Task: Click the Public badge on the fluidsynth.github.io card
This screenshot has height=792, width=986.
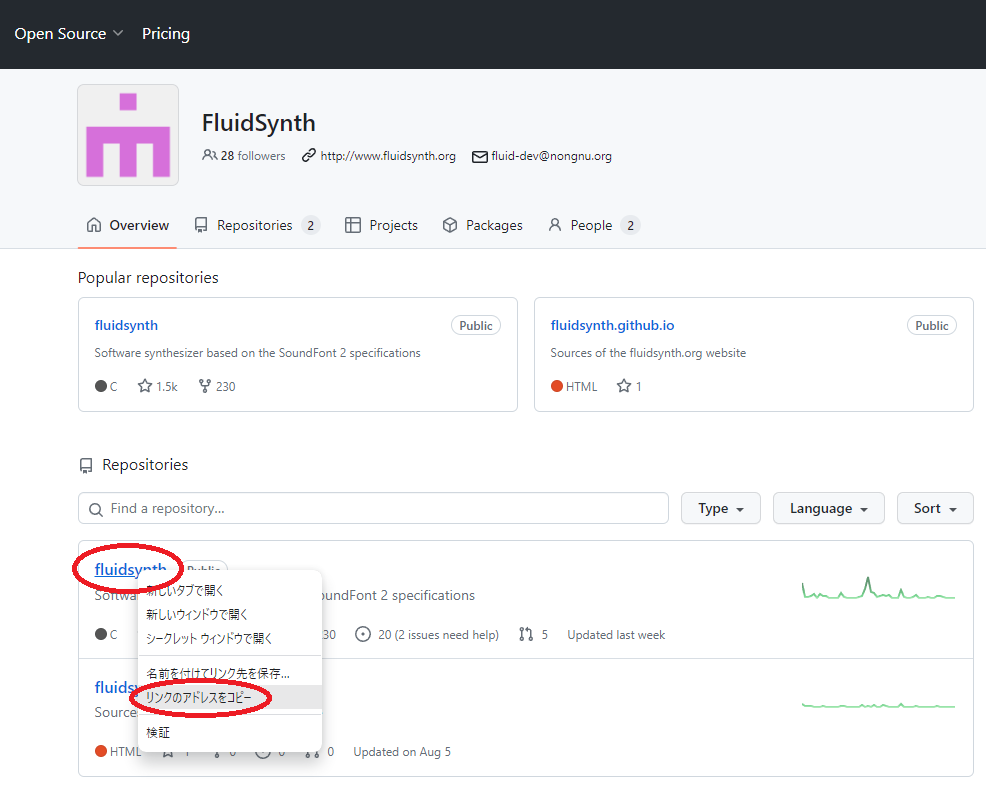Action: point(932,325)
